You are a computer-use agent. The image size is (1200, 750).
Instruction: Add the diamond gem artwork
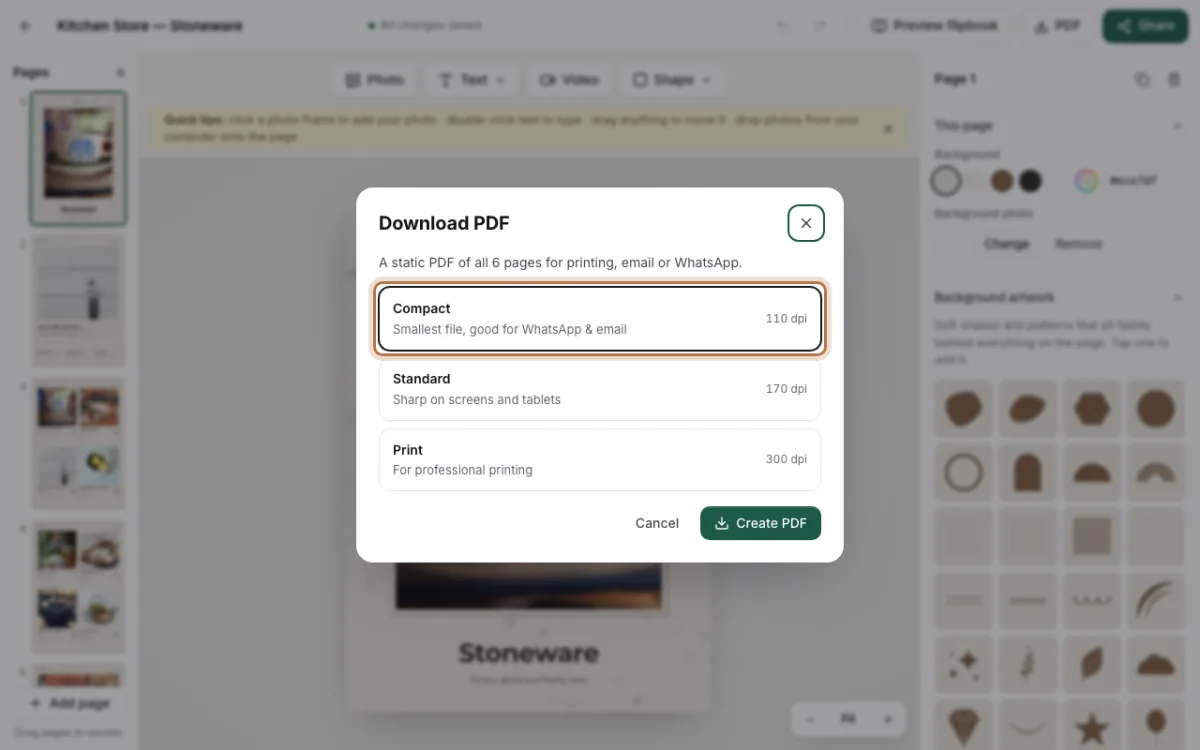click(964, 724)
